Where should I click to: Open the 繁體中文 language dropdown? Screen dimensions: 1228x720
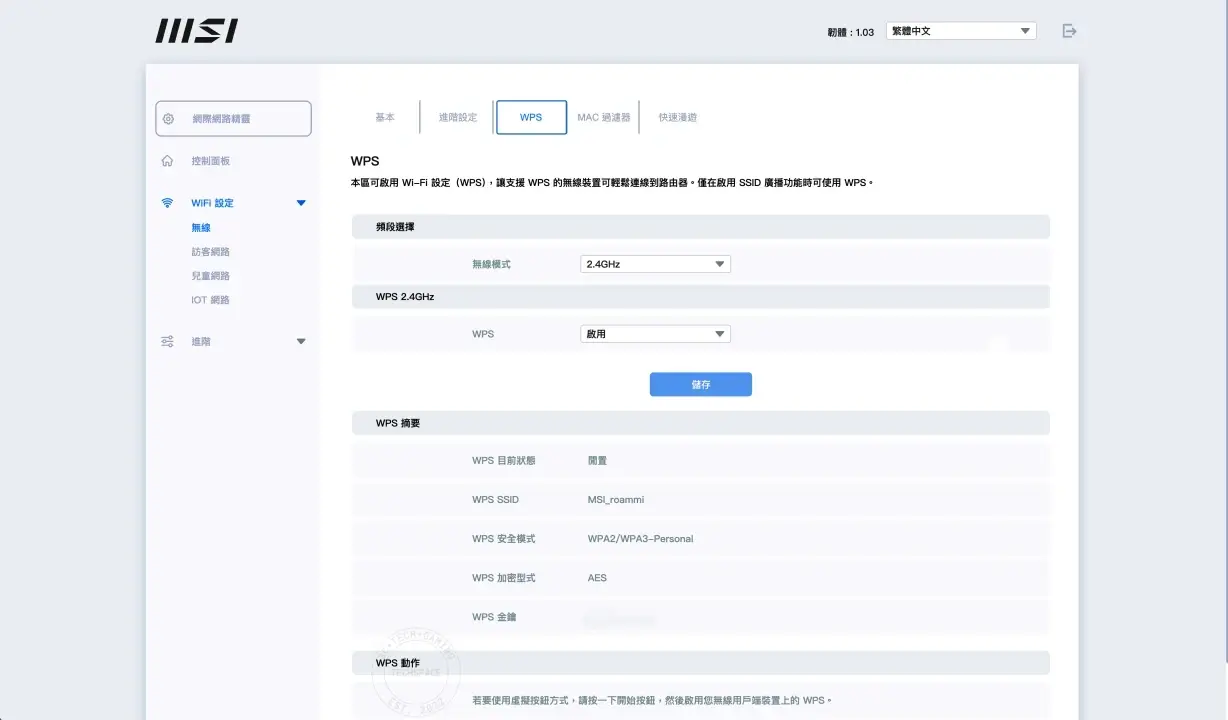[x=960, y=31]
